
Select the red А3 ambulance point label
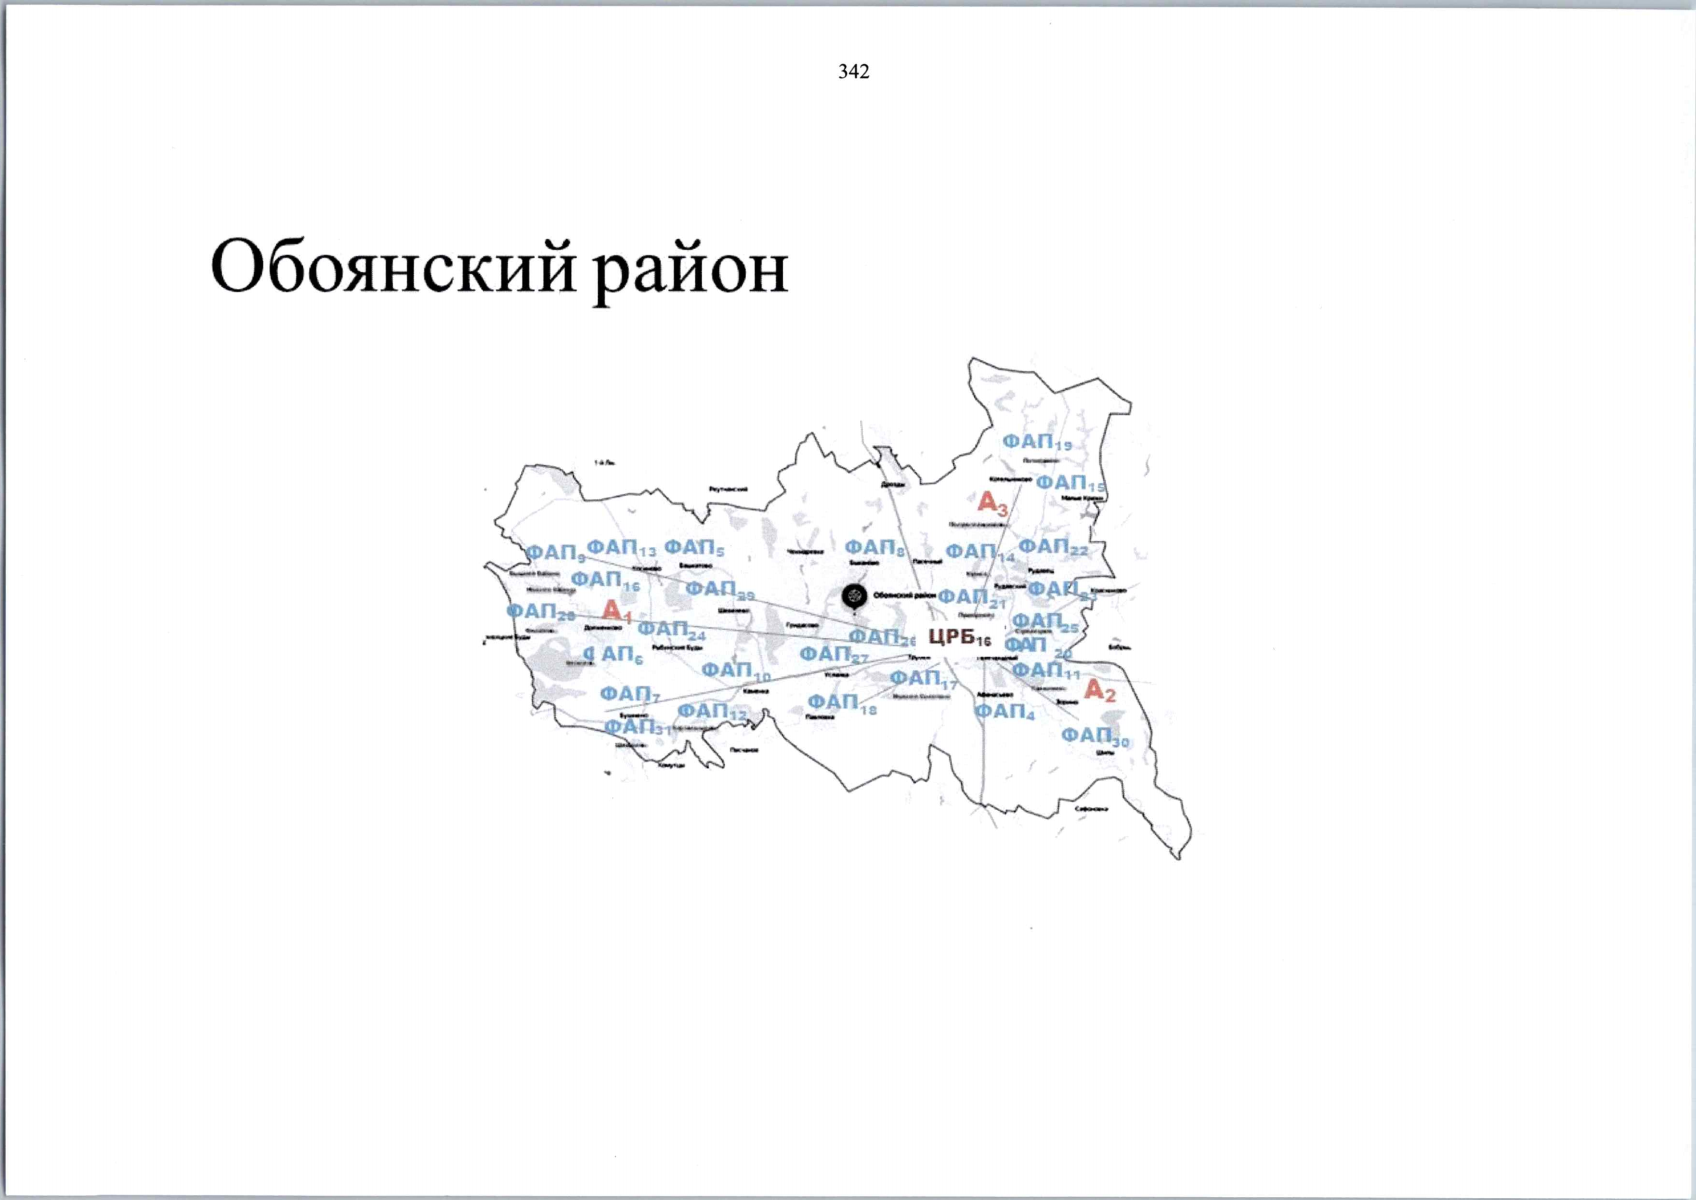point(993,504)
